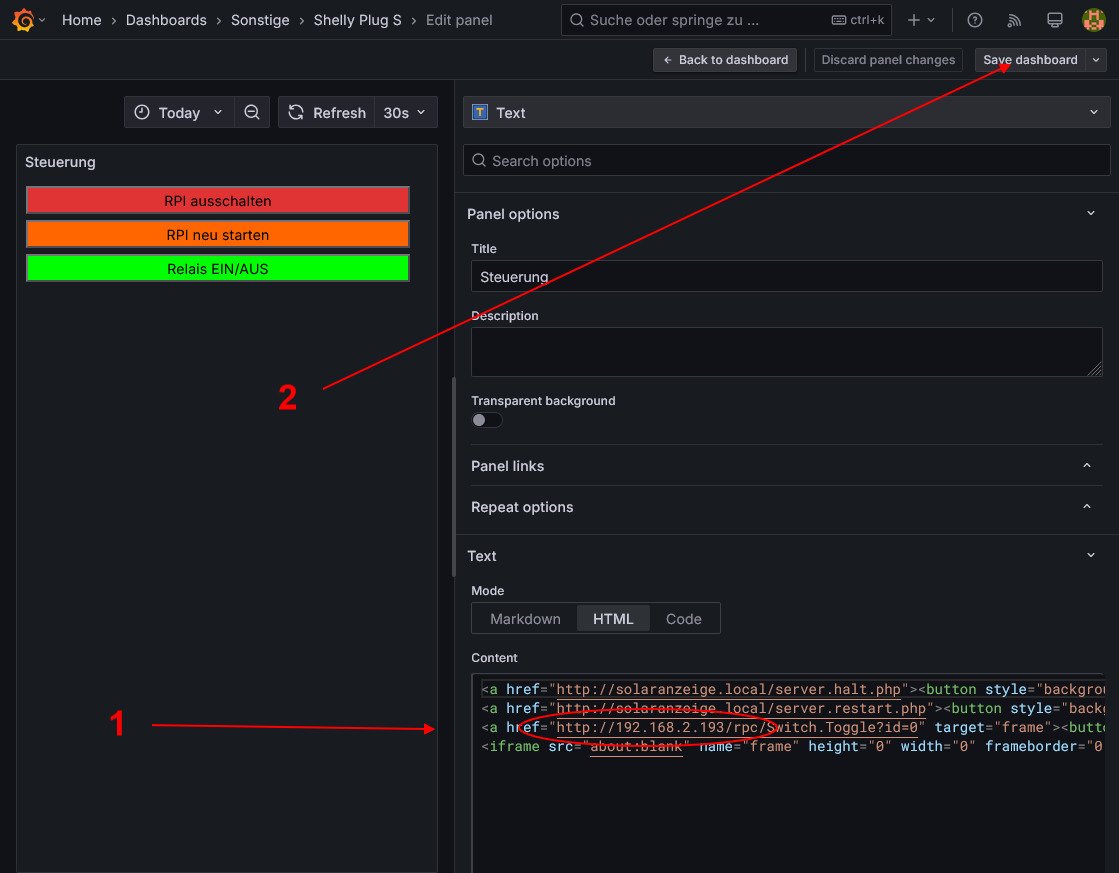Select Markdown mode
Viewport: 1119px width, 873px height.
point(525,619)
